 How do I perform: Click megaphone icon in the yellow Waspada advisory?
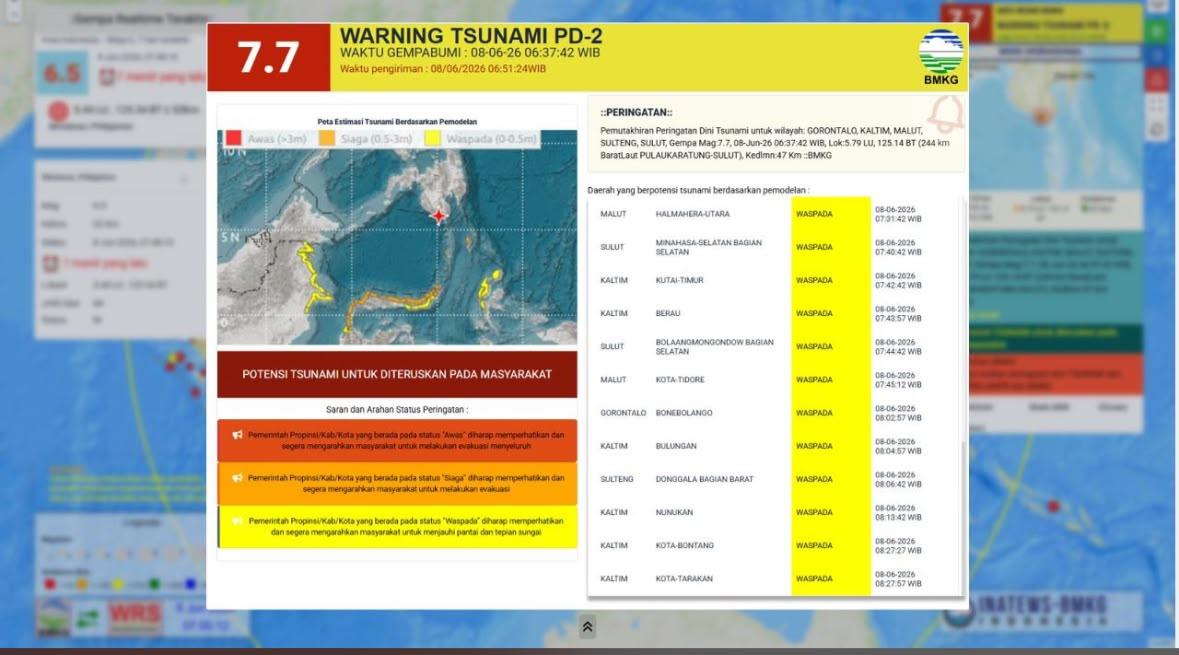(x=238, y=520)
